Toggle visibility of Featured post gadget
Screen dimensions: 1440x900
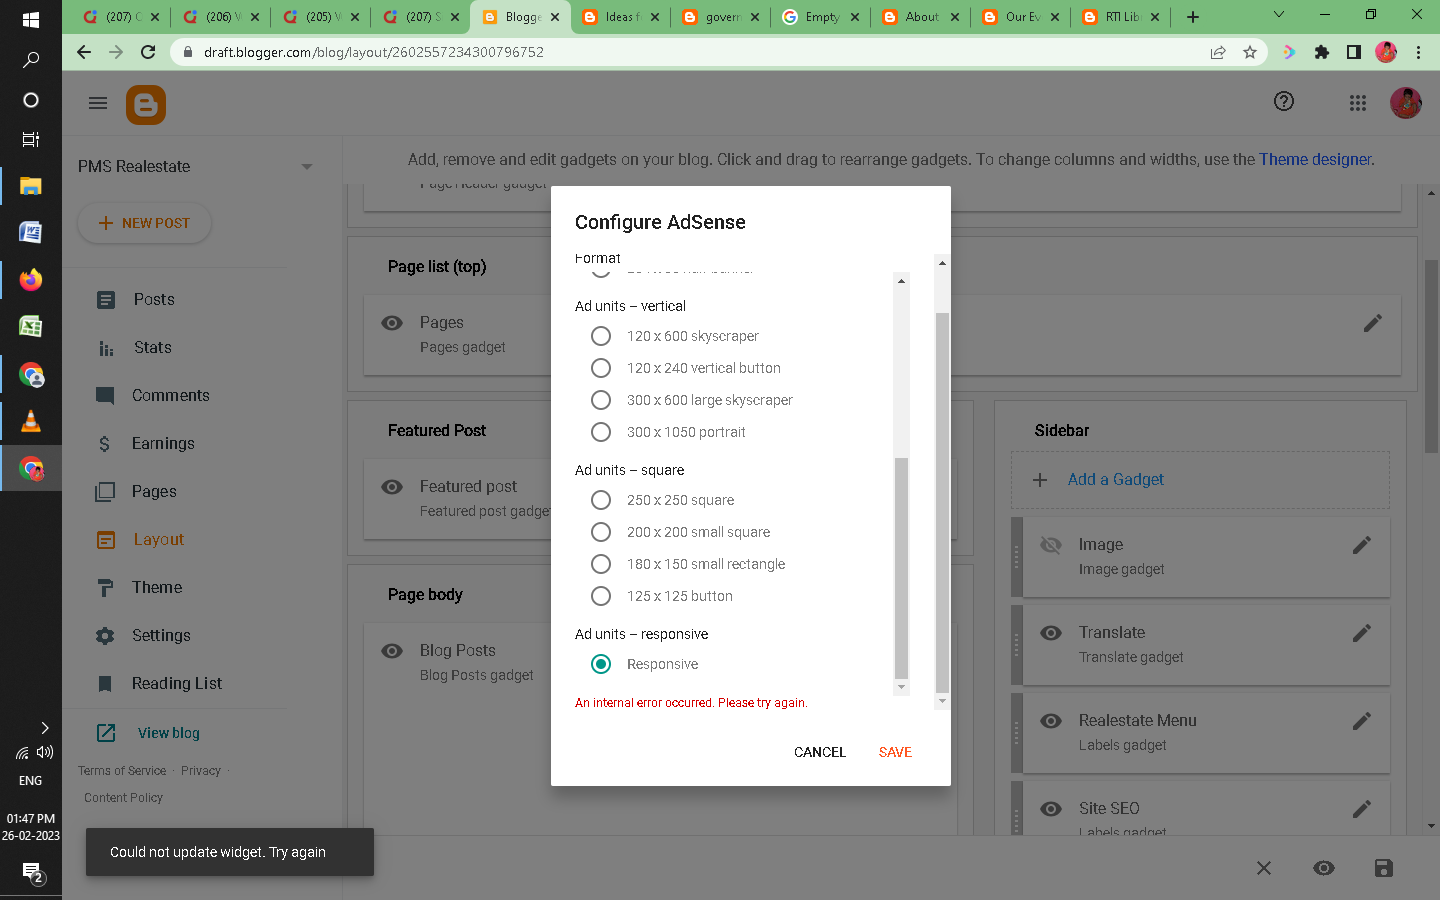[x=392, y=487]
